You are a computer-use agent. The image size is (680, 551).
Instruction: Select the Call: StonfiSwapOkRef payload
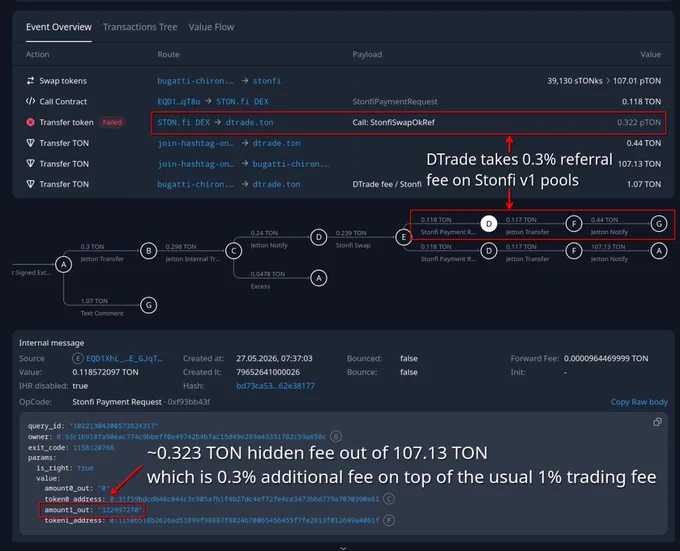(x=393, y=122)
